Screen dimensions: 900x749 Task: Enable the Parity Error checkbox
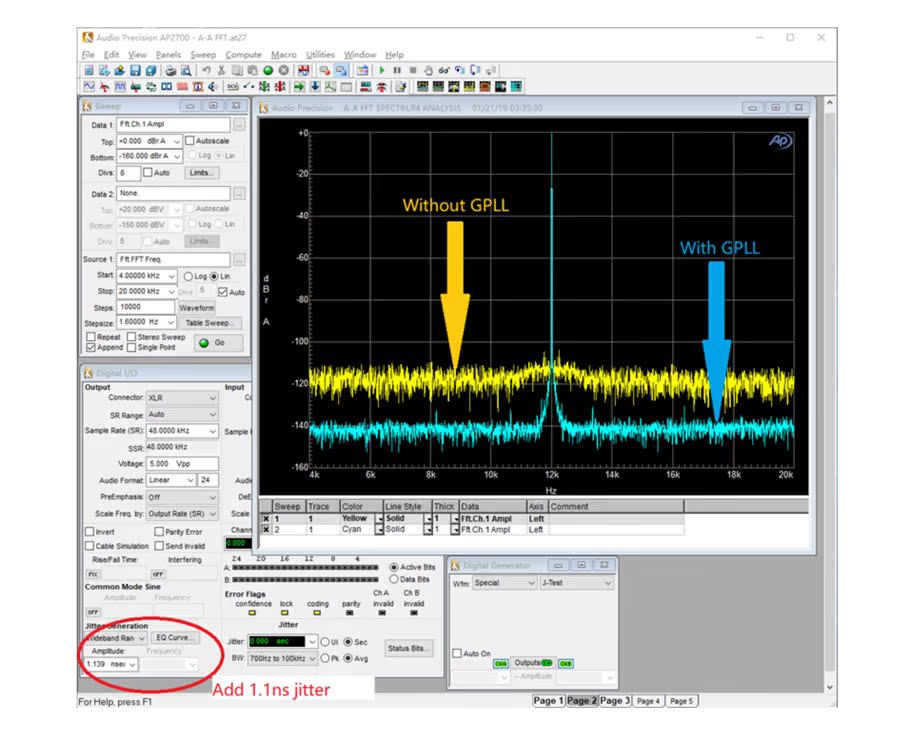point(159,531)
